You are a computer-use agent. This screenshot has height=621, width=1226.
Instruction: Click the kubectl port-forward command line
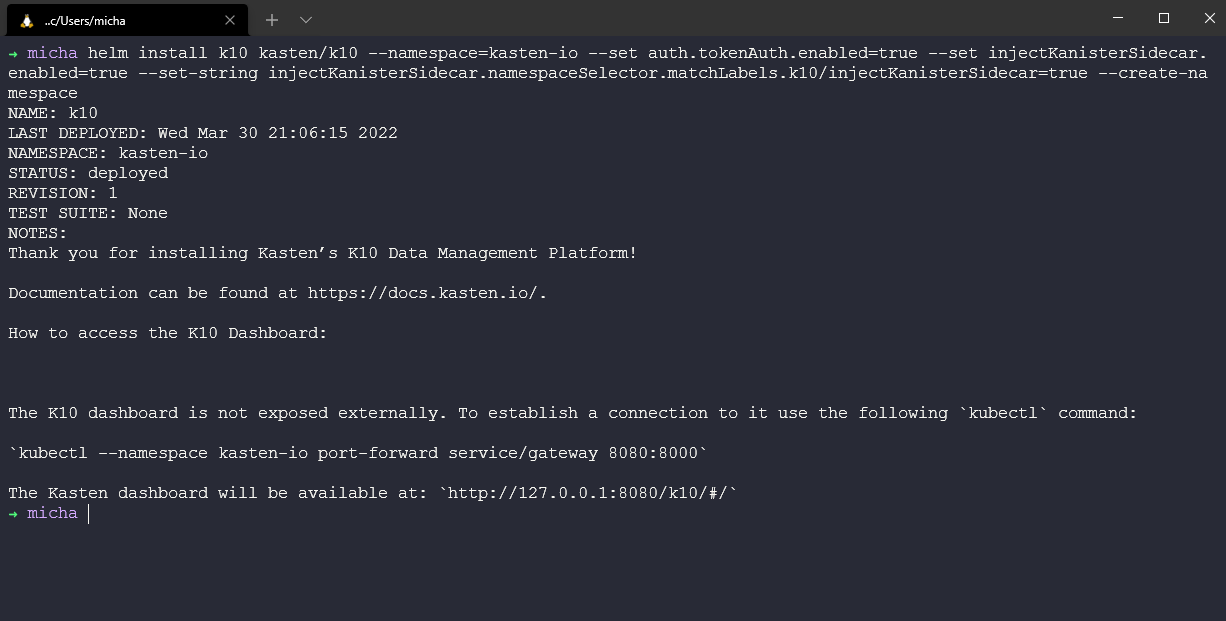[x=358, y=453]
